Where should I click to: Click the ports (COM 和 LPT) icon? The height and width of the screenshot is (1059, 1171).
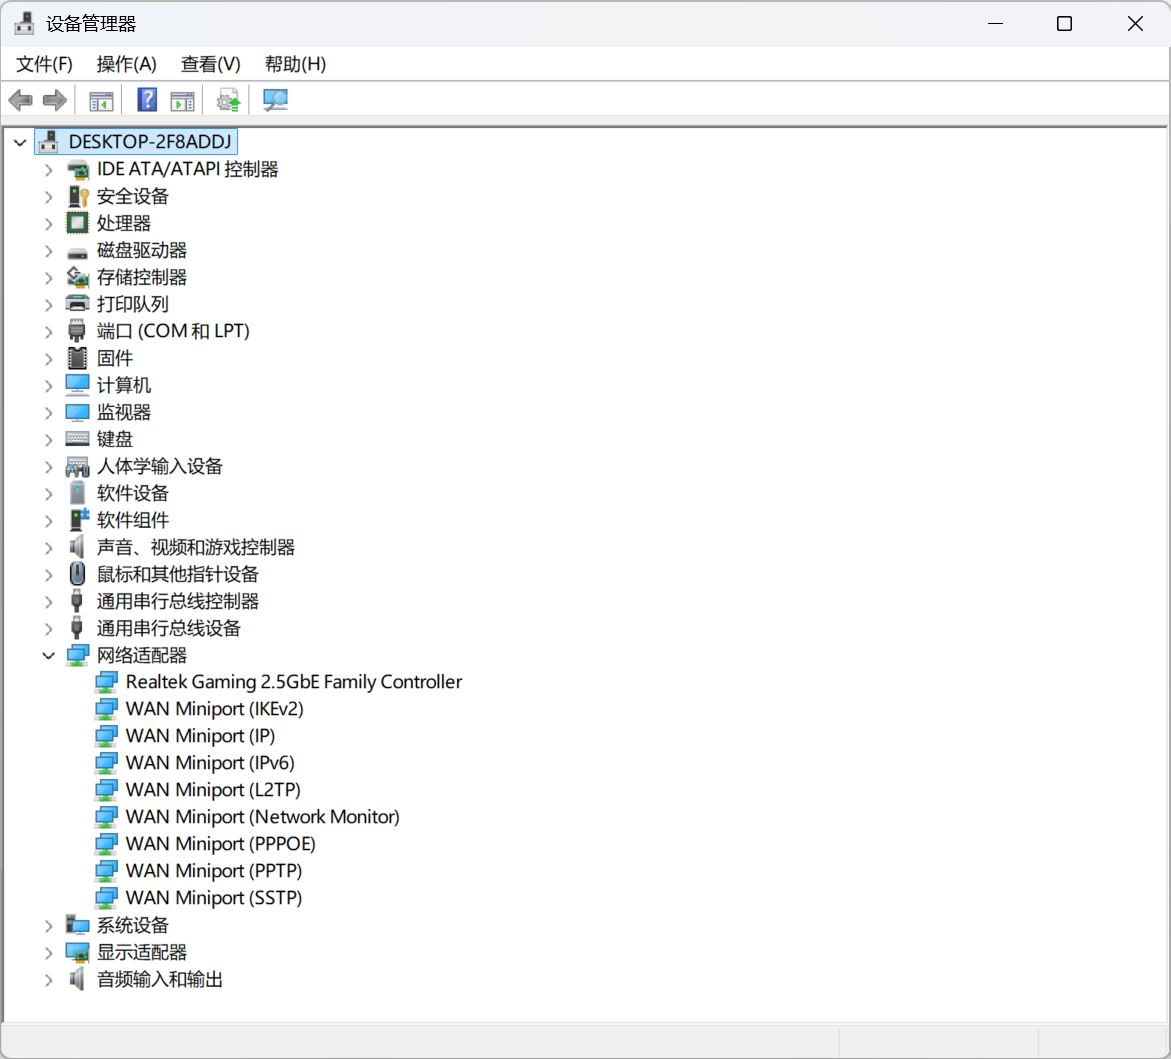click(77, 331)
